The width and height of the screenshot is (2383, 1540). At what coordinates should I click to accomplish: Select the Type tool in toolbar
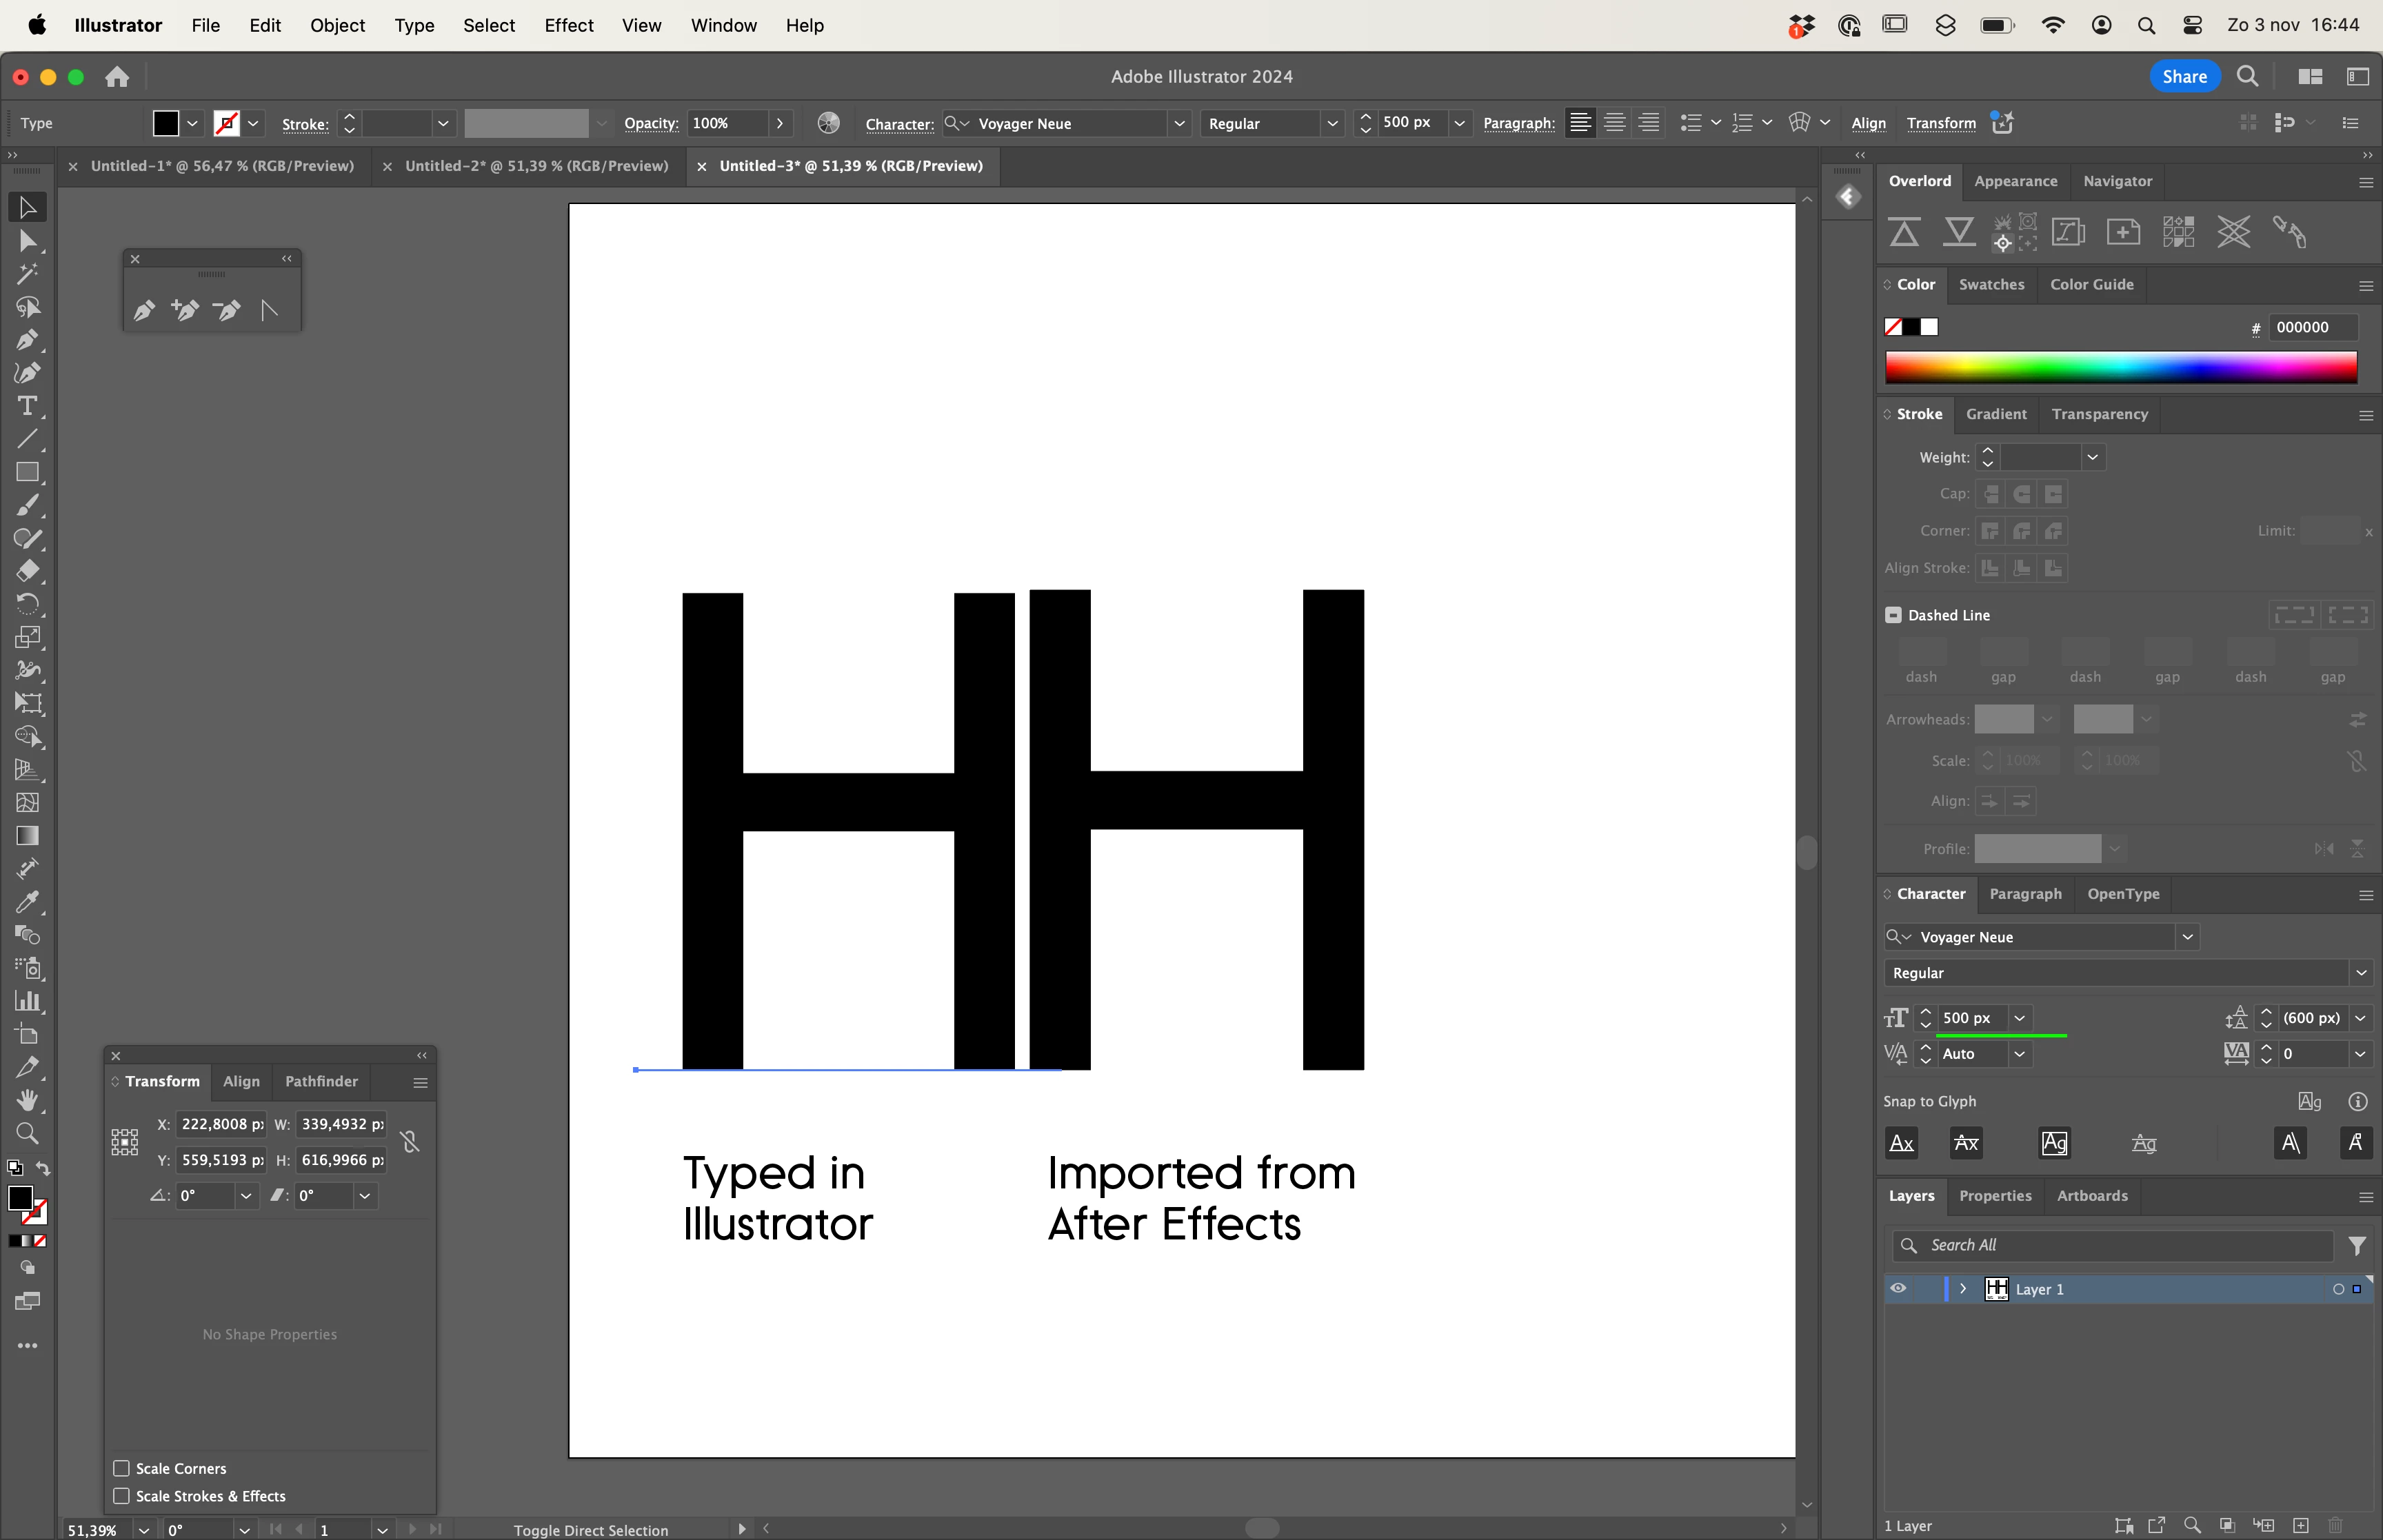point(27,406)
